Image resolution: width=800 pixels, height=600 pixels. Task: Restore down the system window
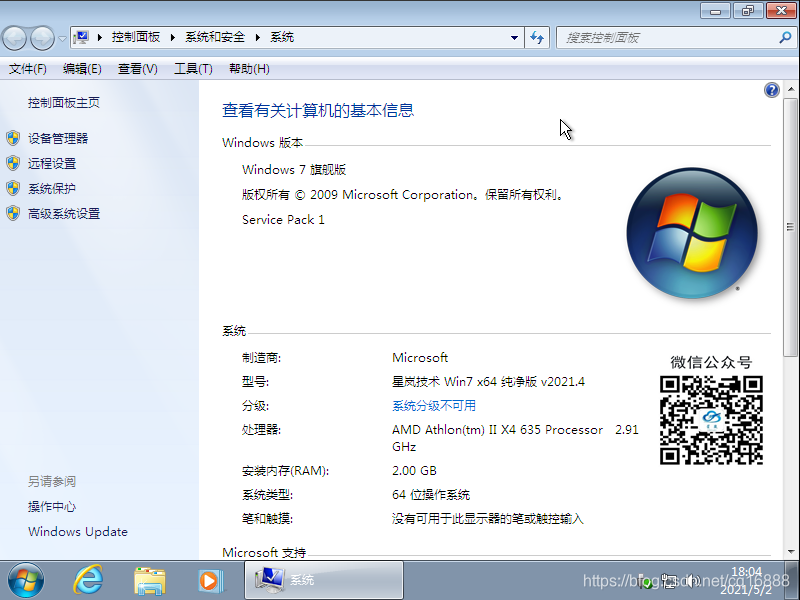click(x=748, y=11)
